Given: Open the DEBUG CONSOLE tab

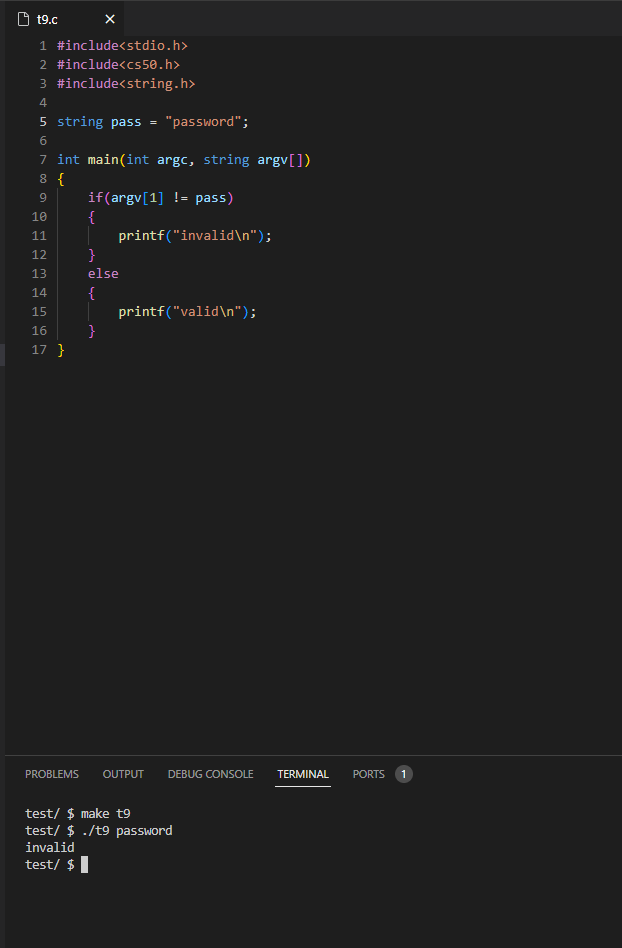Looking at the screenshot, I should point(210,774).
